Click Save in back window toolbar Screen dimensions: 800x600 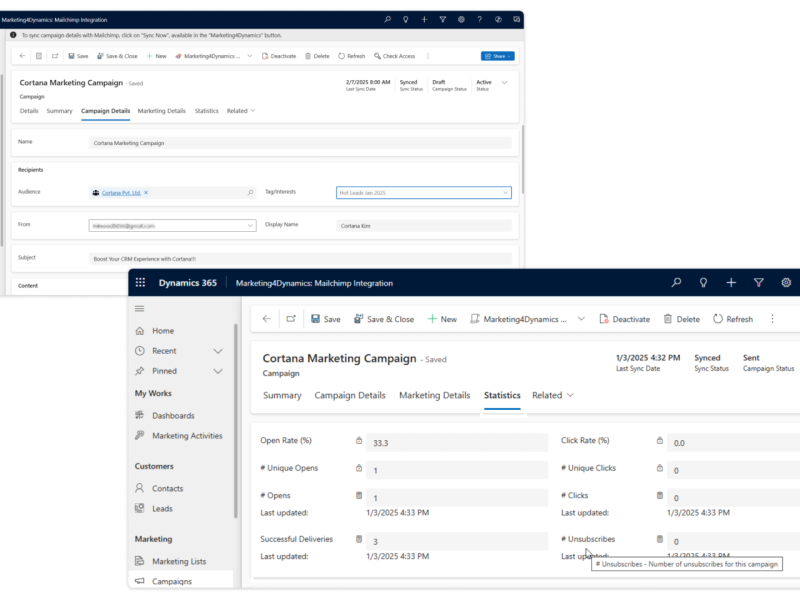click(x=79, y=56)
